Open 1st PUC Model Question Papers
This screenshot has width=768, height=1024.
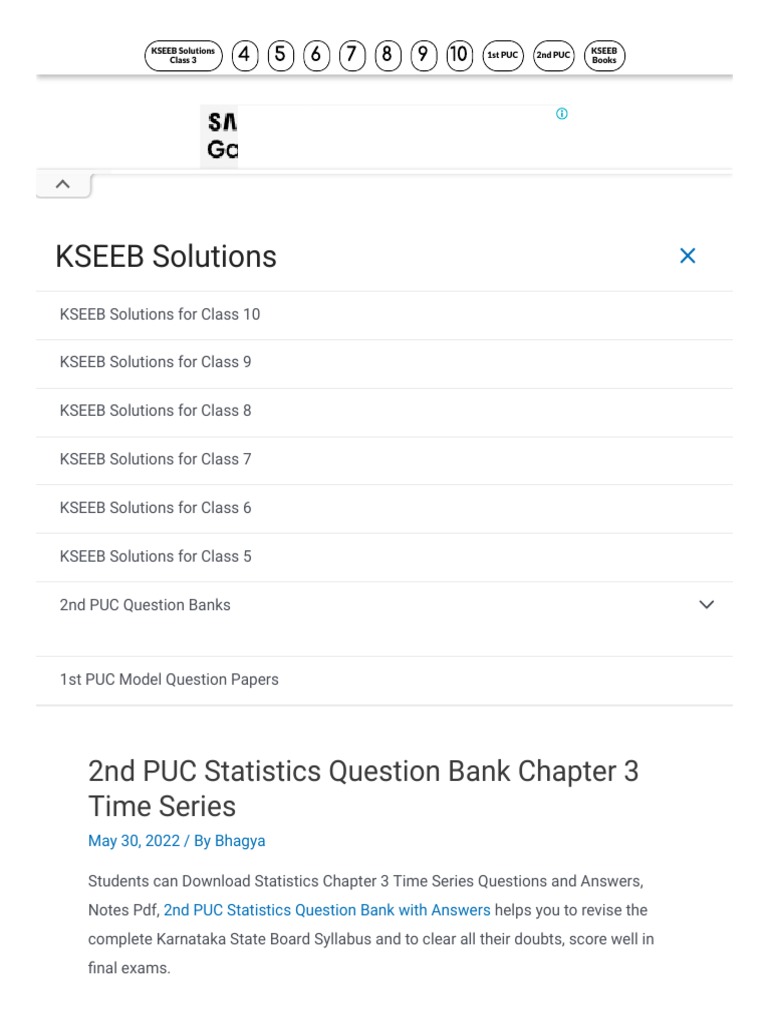(169, 680)
